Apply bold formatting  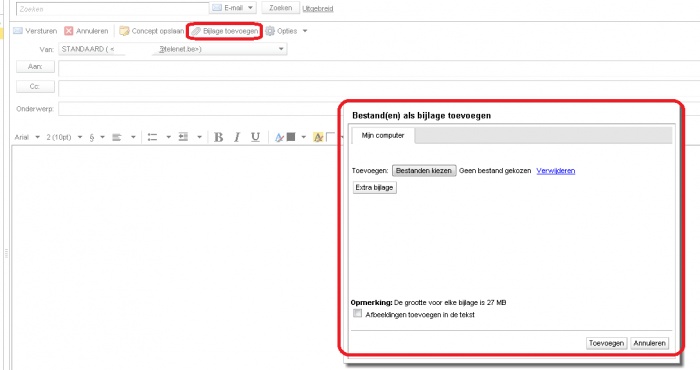[218, 137]
